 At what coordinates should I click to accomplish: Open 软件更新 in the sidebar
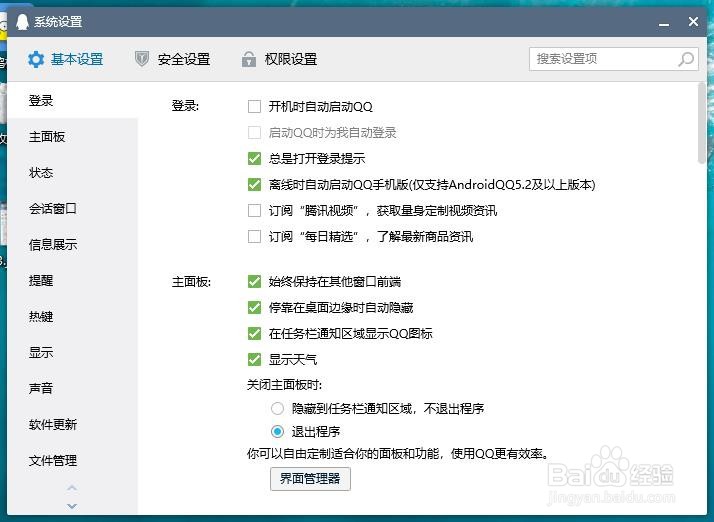click(73, 424)
